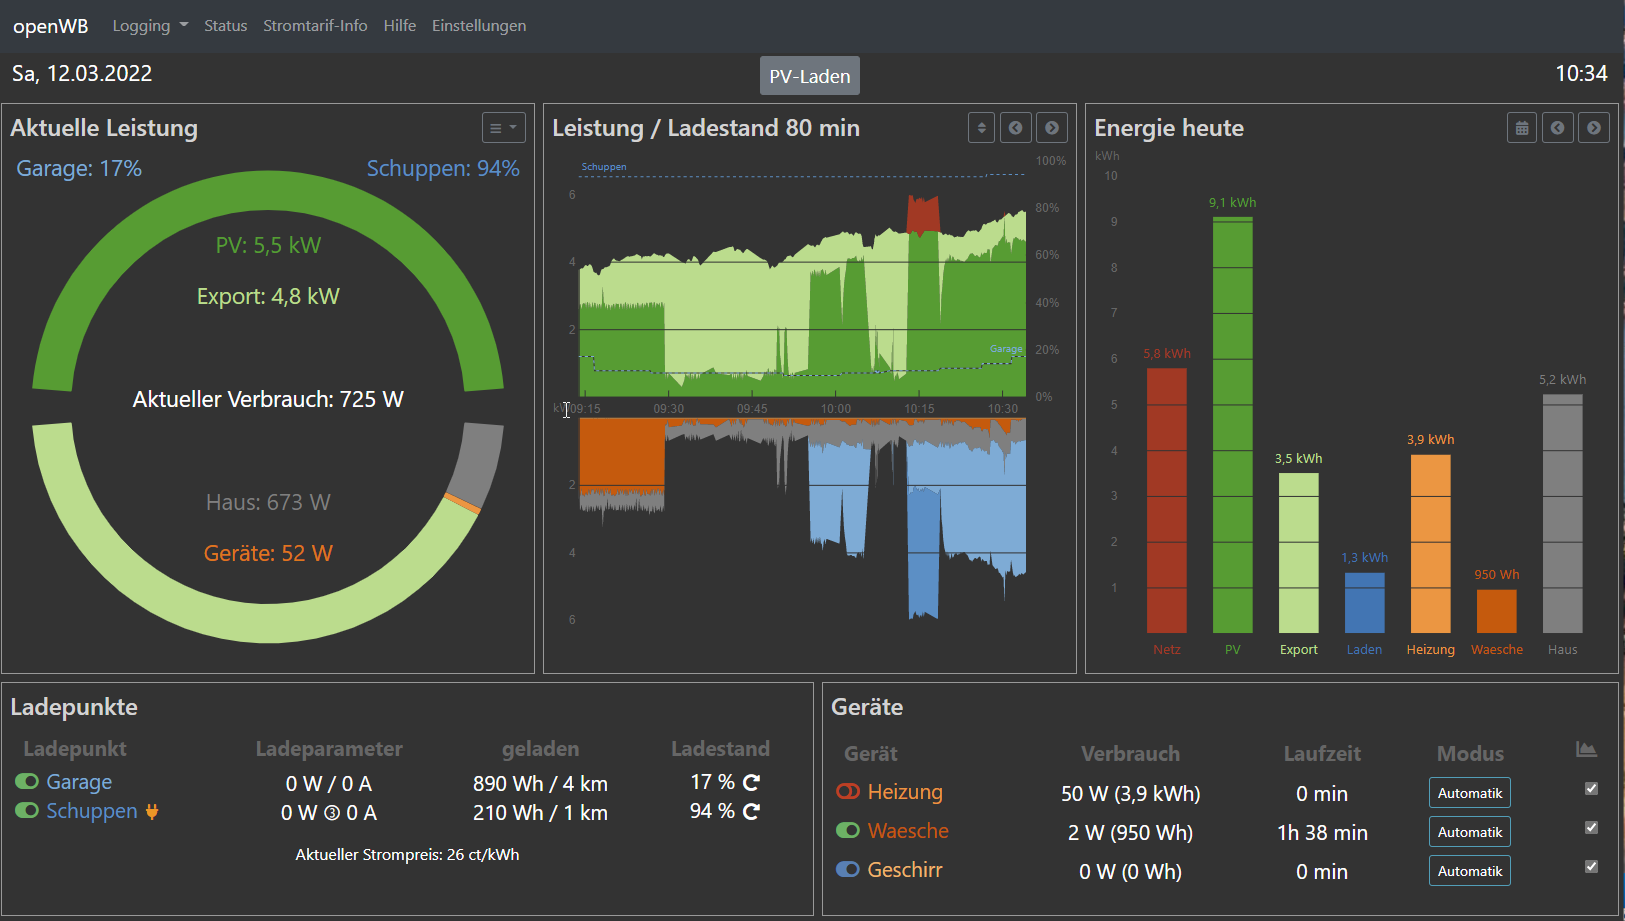Go to next period in Energie heute
Viewport: 1625px width, 921px height.
pyautogui.click(x=1593, y=128)
